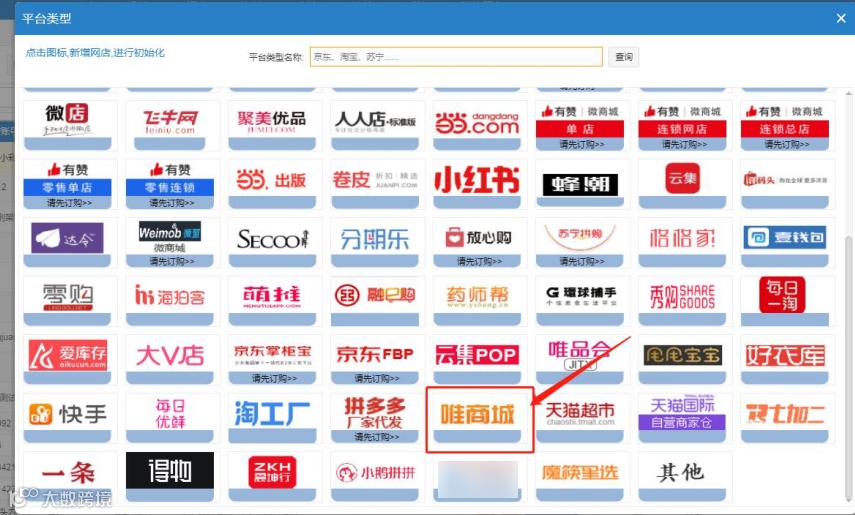855x515 pixels.
Task: Click 请先订购>> under 放心购
Action: pos(479,261)
